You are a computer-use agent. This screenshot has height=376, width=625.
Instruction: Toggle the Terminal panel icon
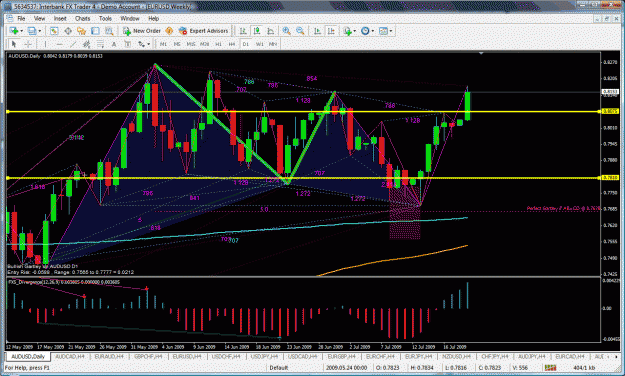point(95,31)
